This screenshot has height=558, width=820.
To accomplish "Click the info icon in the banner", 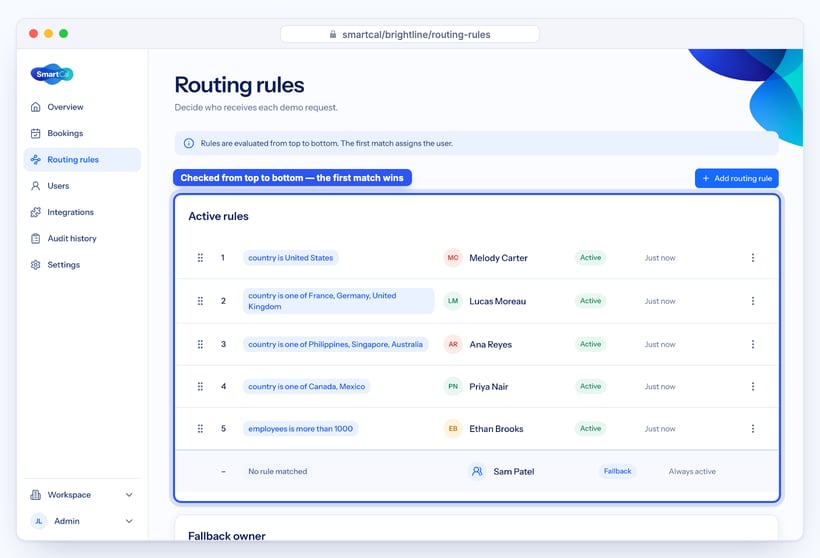I will point(189,143).
